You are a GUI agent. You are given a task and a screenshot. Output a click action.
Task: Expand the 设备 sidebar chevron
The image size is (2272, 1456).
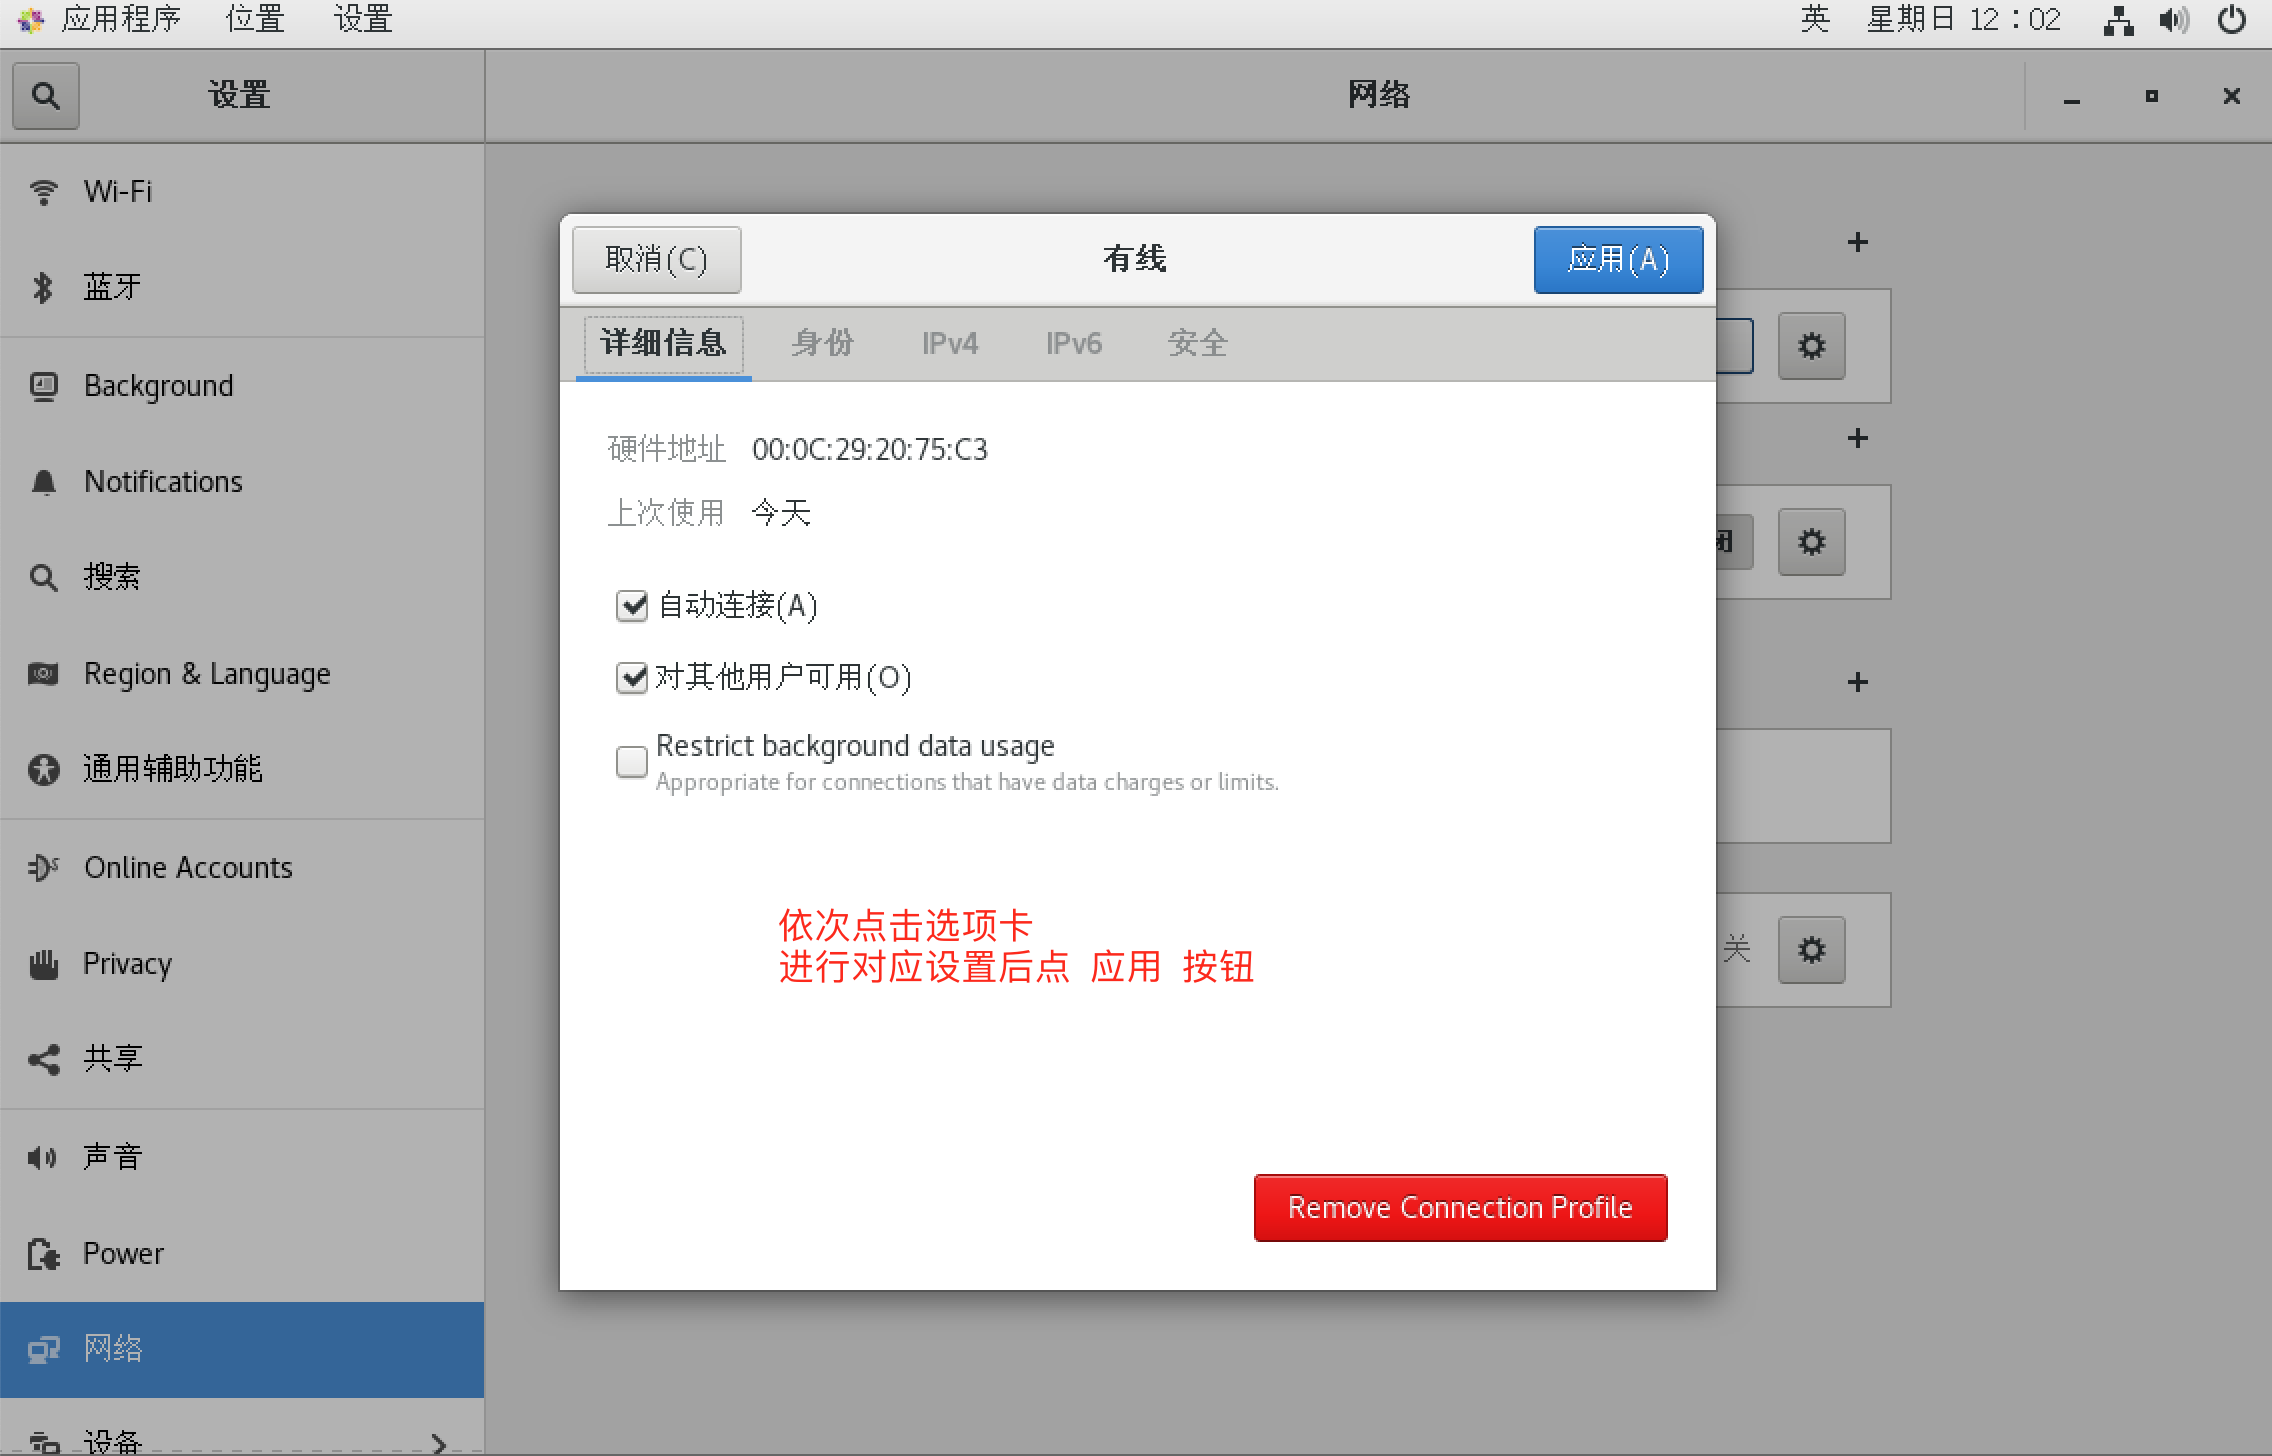pyautogui.click(x=438, y=1442)
